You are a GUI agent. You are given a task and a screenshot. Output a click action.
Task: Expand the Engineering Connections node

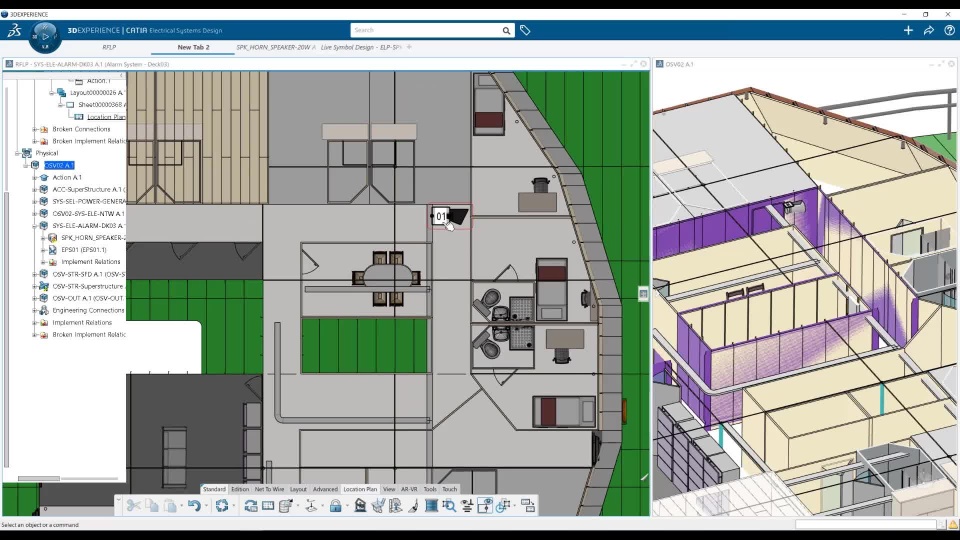click(35, 310)
